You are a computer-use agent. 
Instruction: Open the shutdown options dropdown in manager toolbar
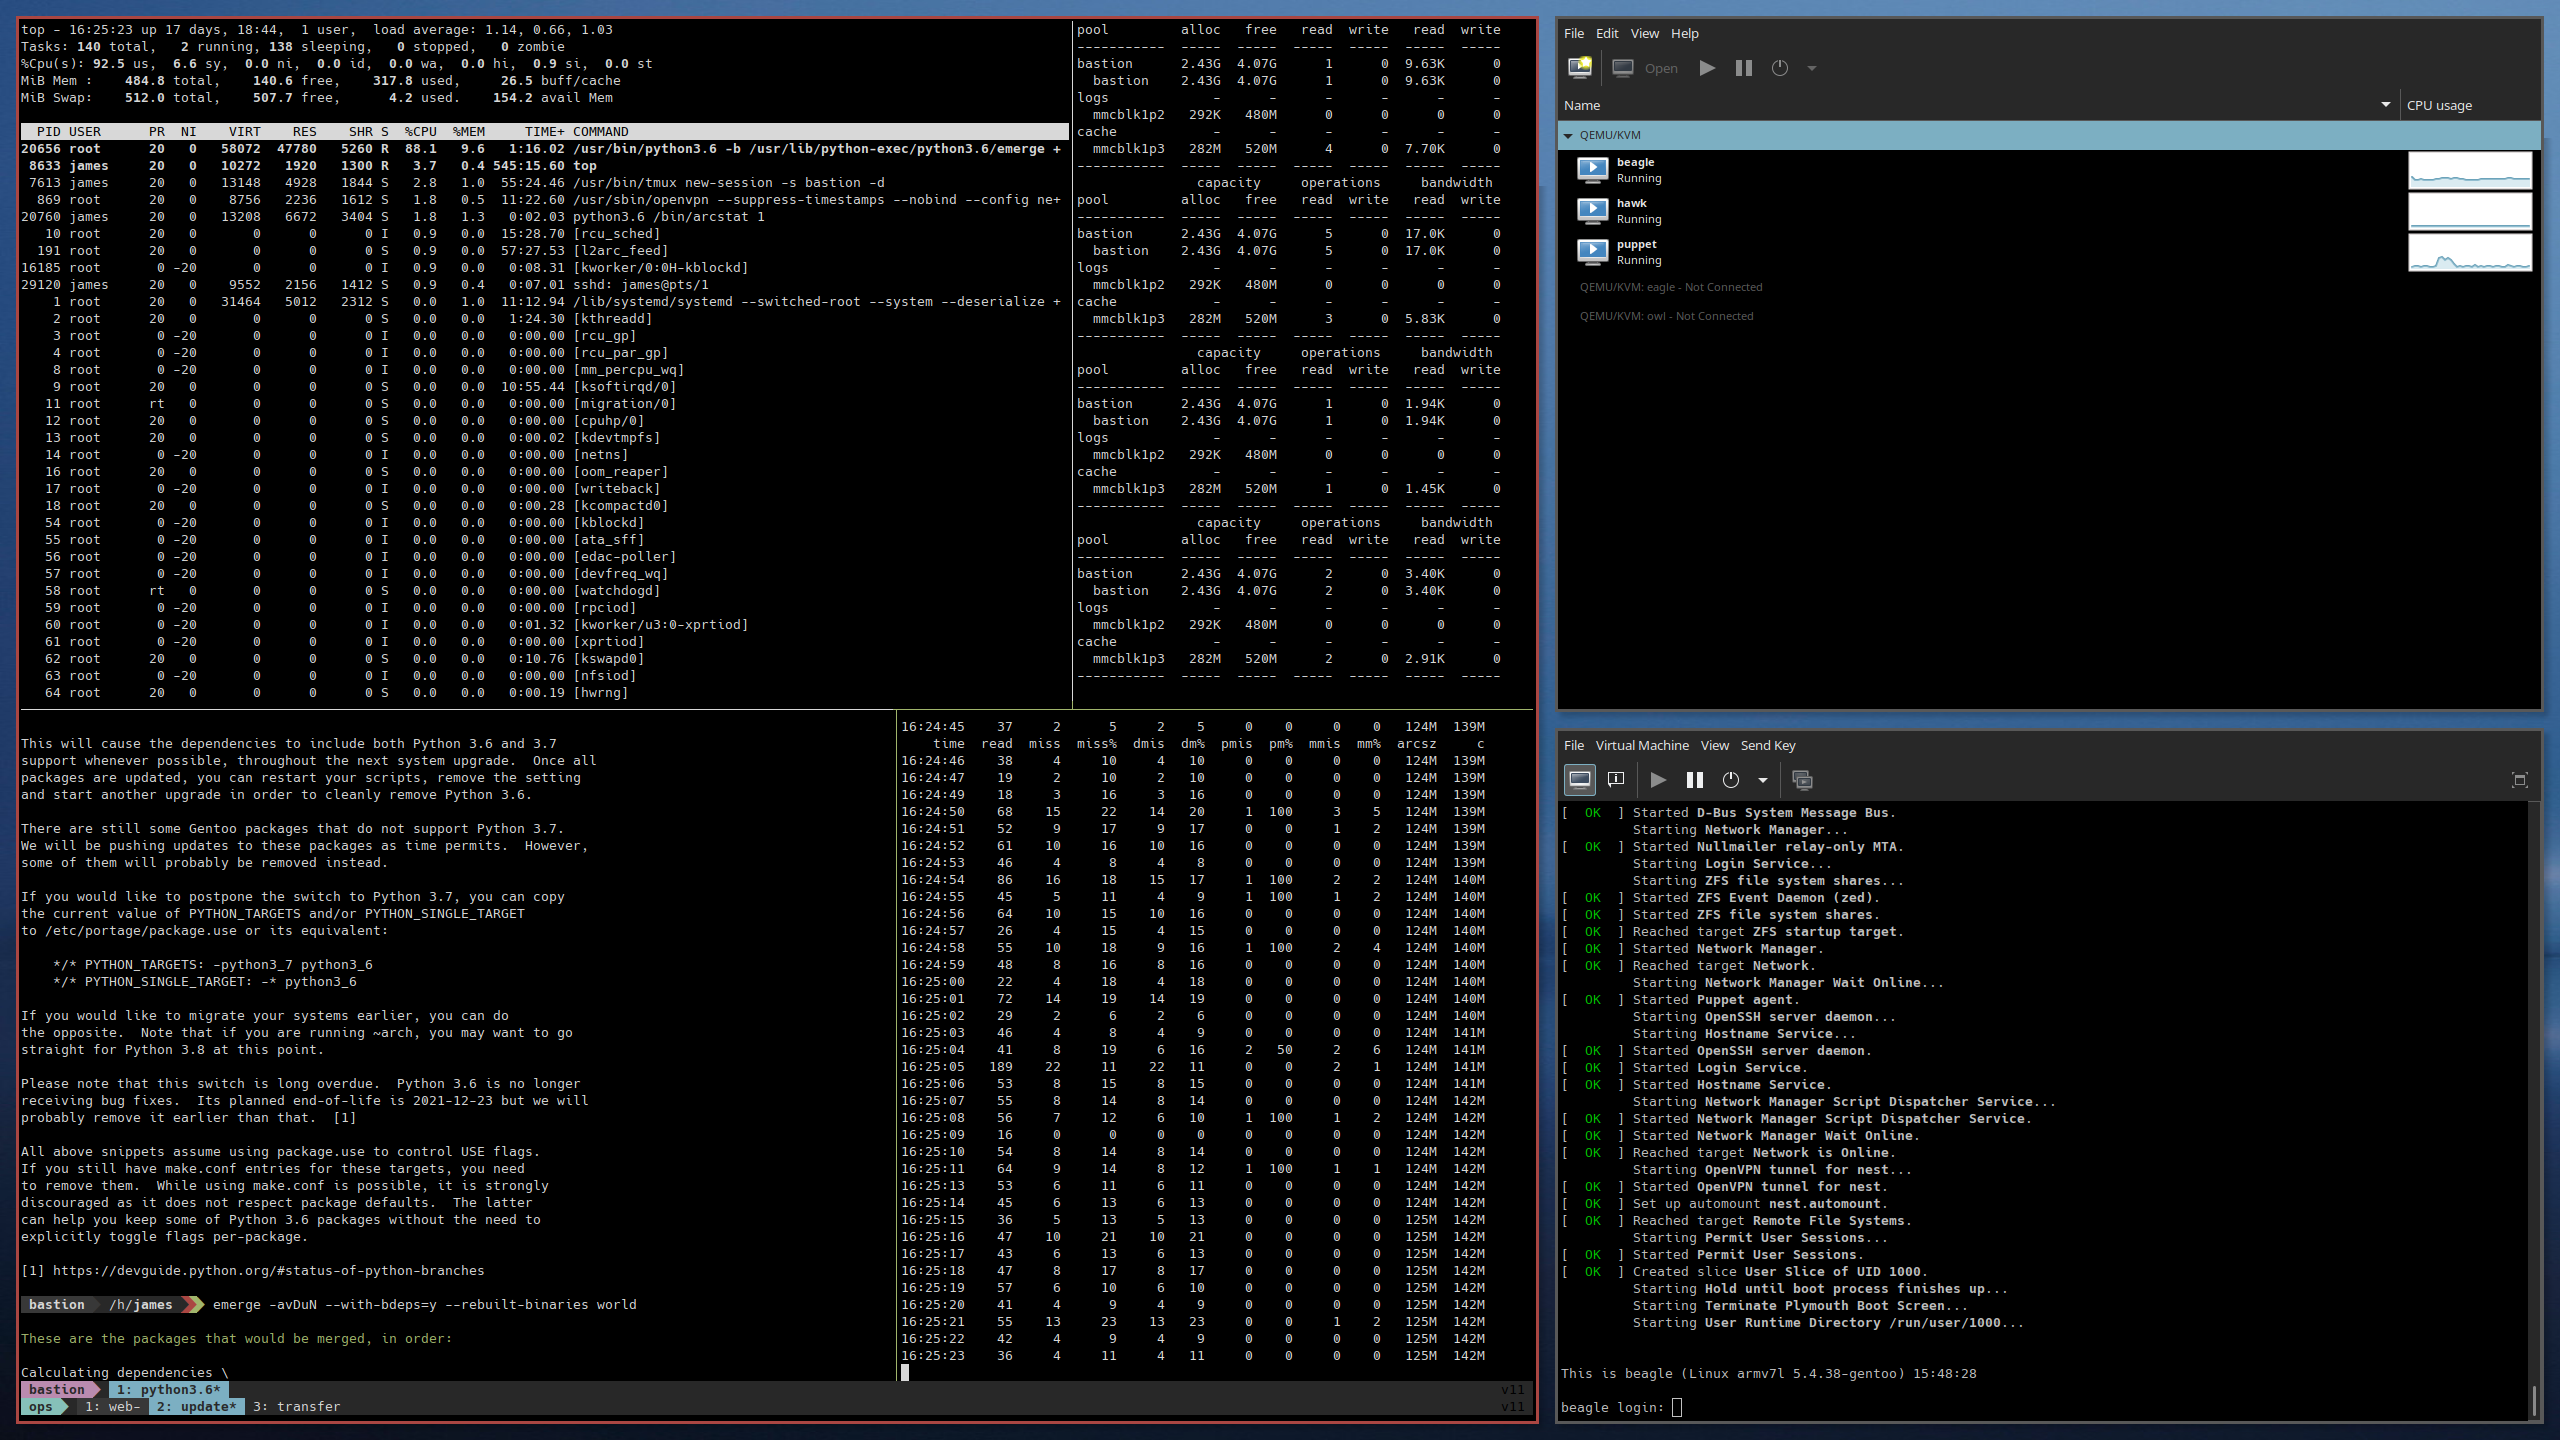coord(1811,68)
